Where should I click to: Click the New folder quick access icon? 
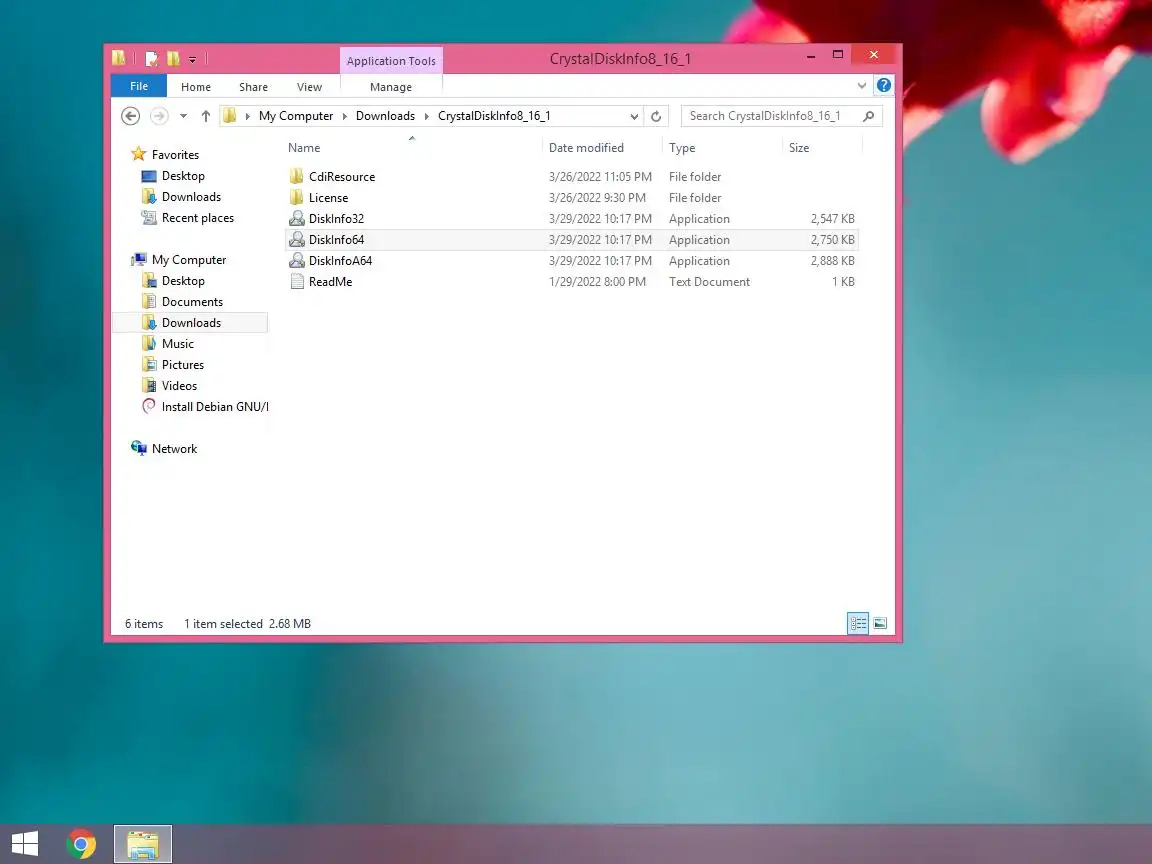[173, 58]
